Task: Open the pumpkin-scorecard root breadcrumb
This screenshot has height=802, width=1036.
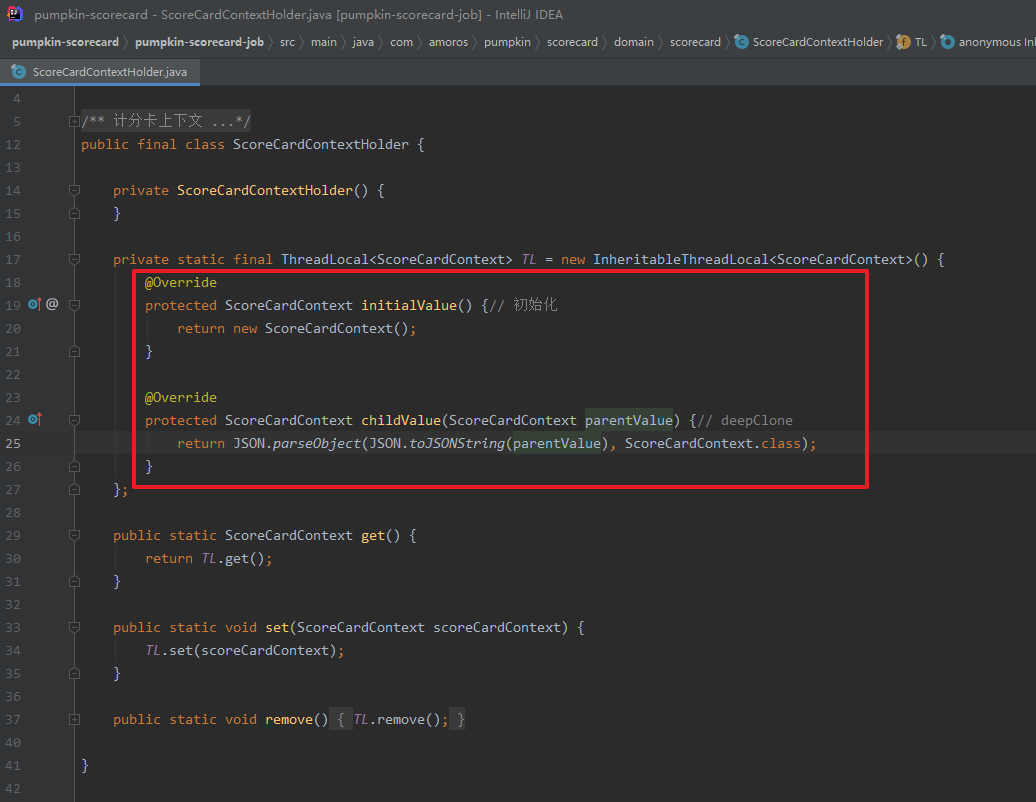Action: (x=65, y=42)
